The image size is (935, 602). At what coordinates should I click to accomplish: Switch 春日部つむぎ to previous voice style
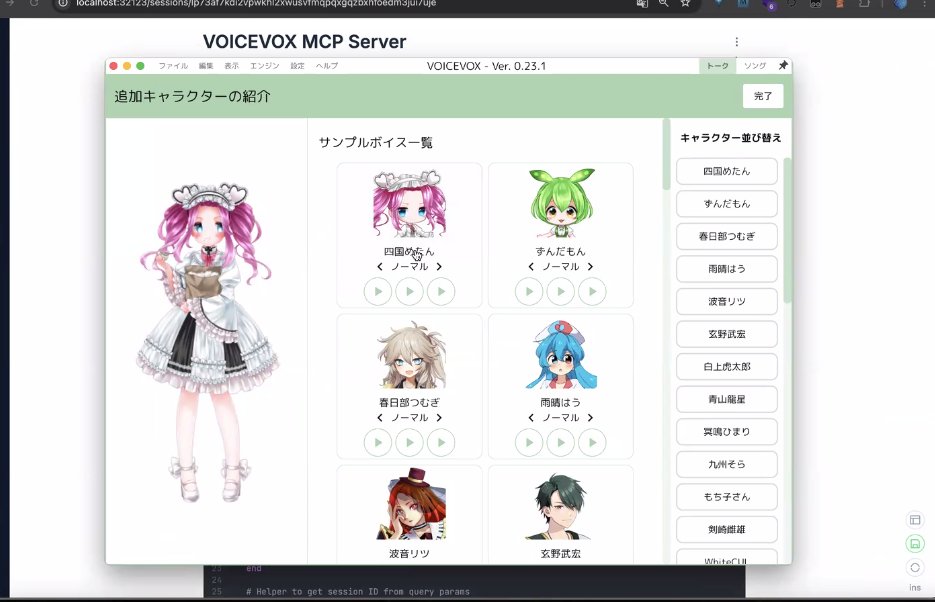click(380, 418)
